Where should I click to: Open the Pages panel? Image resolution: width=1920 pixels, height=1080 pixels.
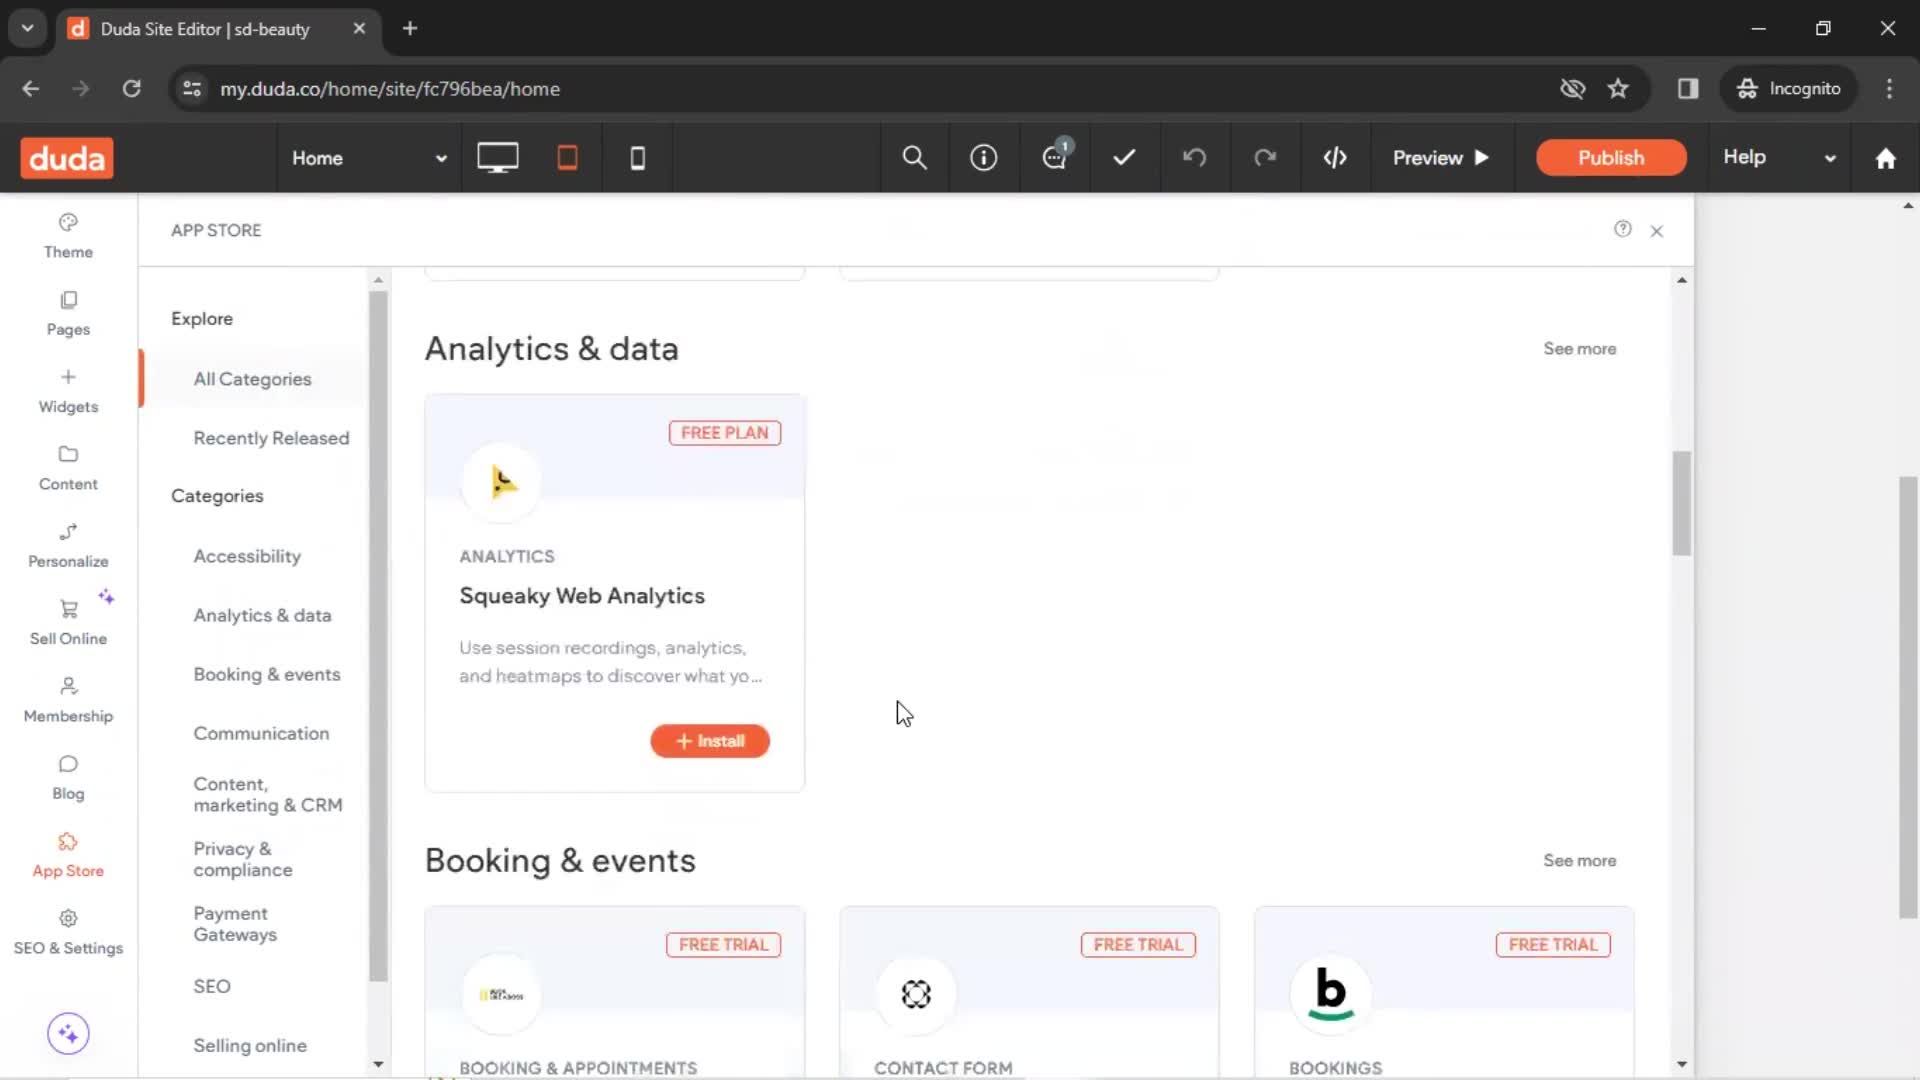[68, 313]
